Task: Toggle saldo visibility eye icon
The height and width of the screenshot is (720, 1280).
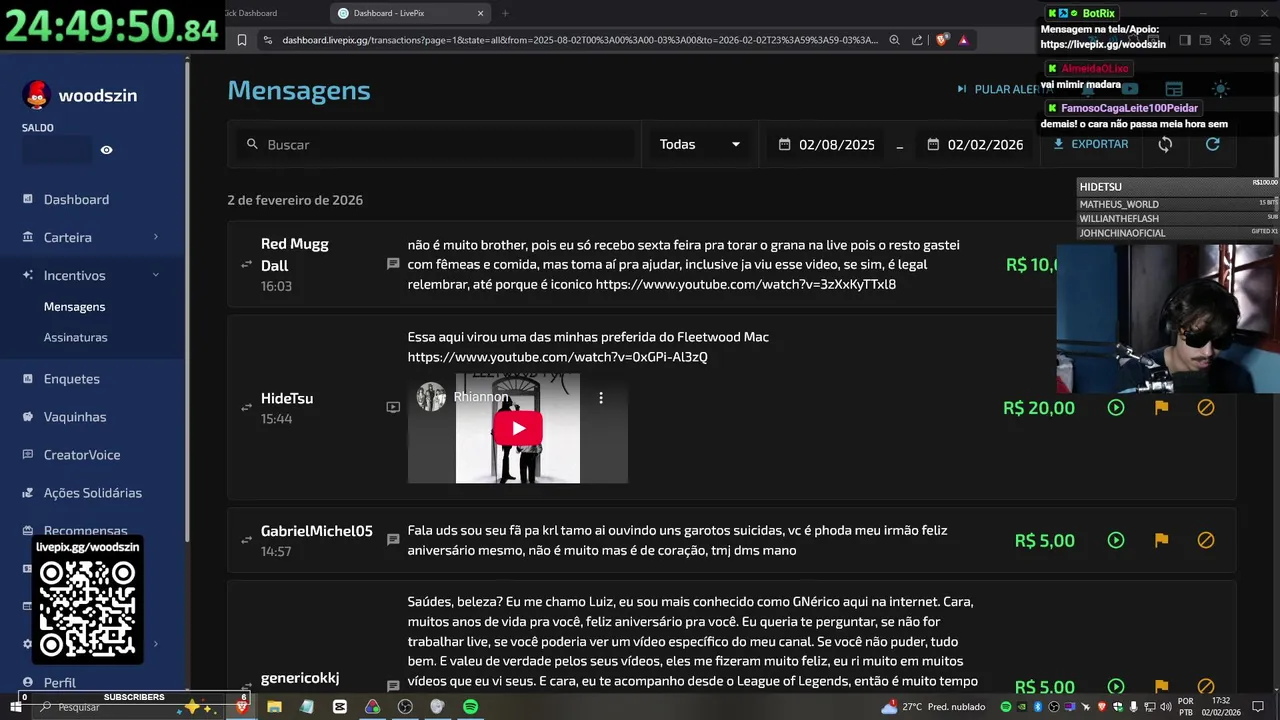Action: (107, 150)
